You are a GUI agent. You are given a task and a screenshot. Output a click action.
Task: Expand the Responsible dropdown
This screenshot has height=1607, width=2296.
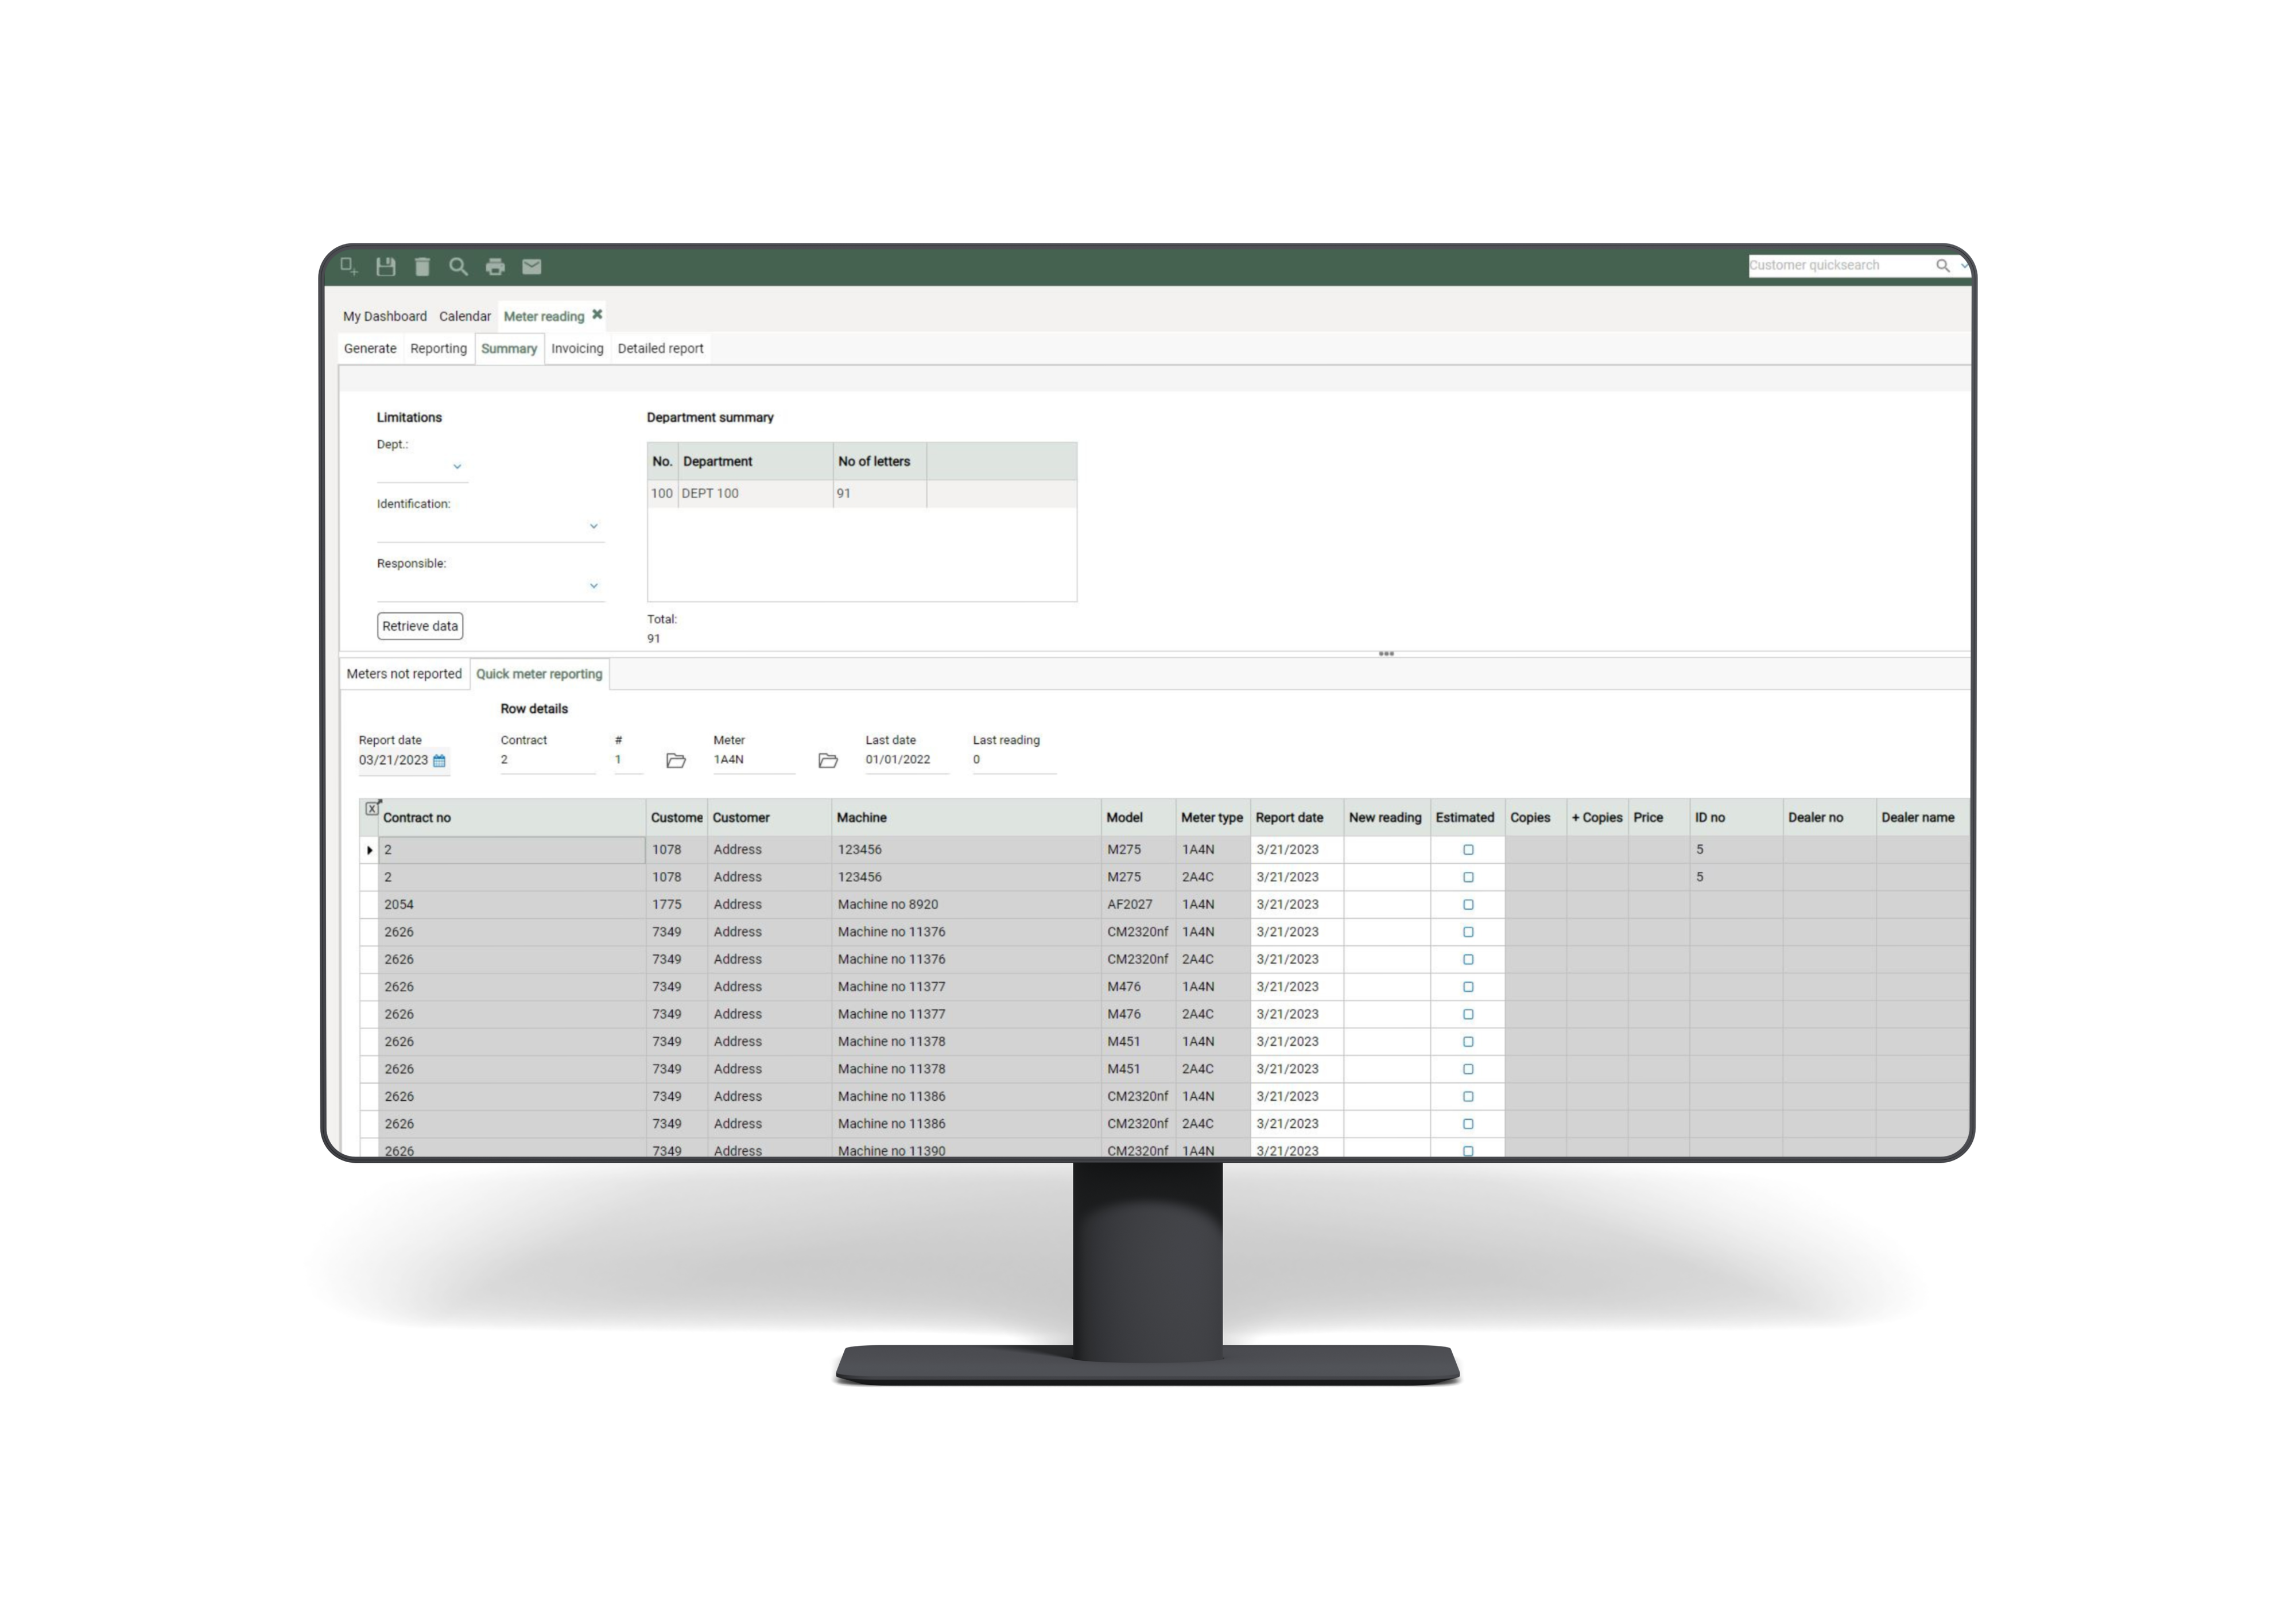tap(593, 586)
